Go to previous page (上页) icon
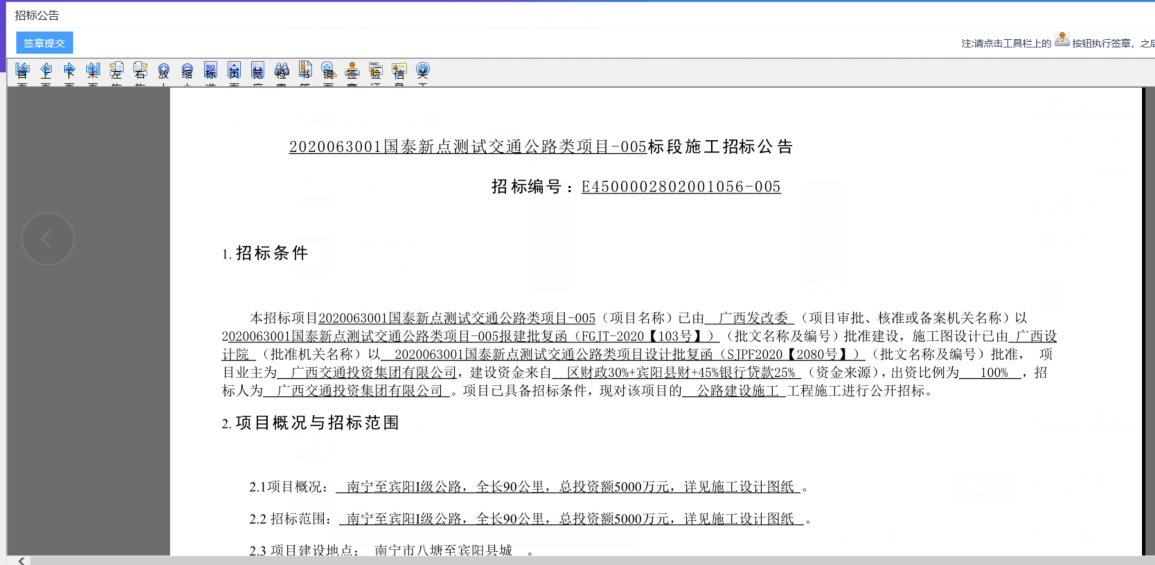Screen dimensions: 1155x565 click(46, 72)
